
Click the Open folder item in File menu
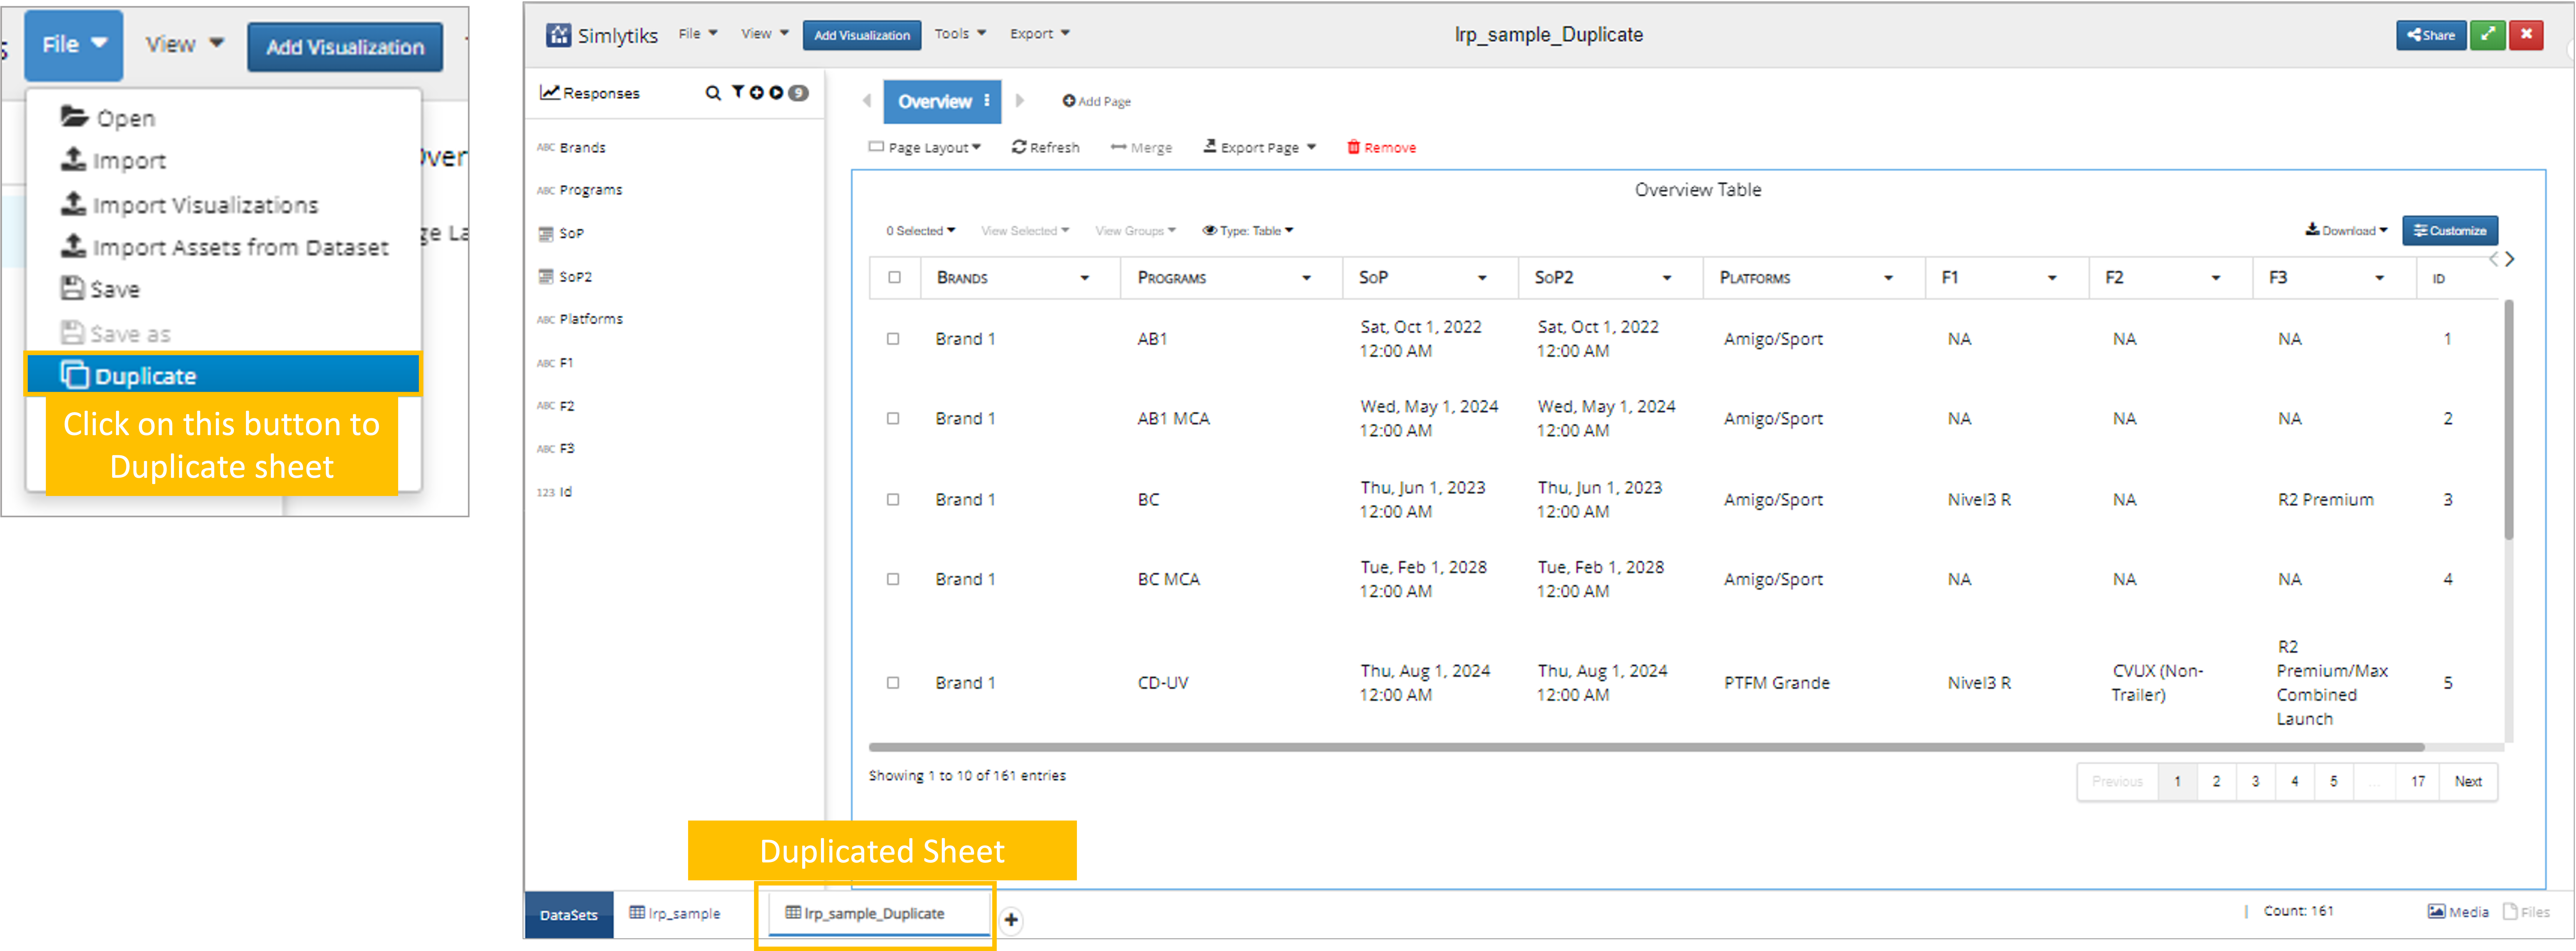pos(108,118)
